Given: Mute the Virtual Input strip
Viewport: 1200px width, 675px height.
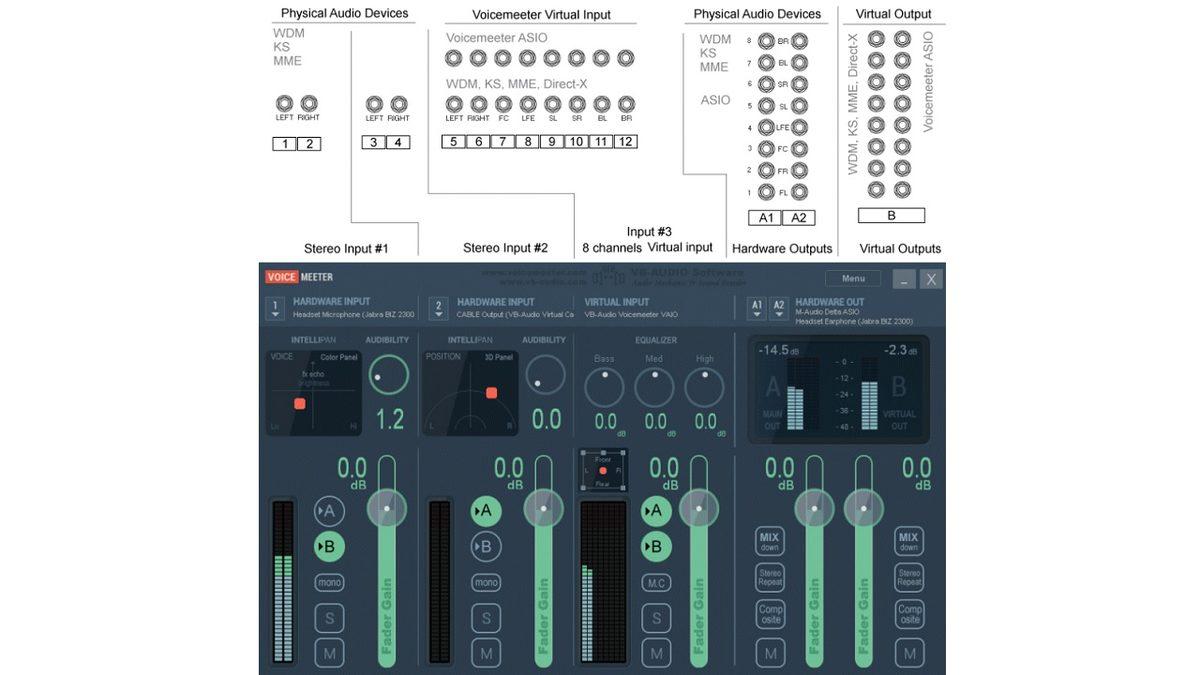Looking at the screenshot, I should [x=655, y=654].
